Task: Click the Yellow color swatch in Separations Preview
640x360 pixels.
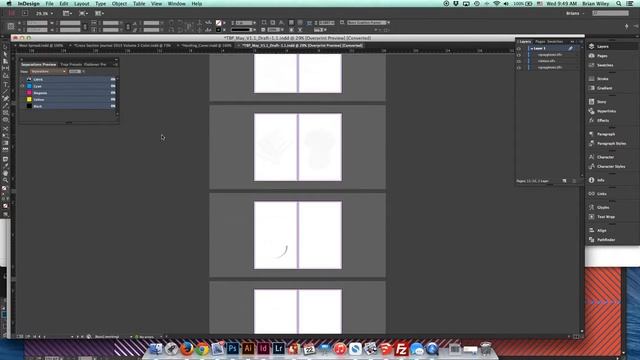Action: [29, 100]
